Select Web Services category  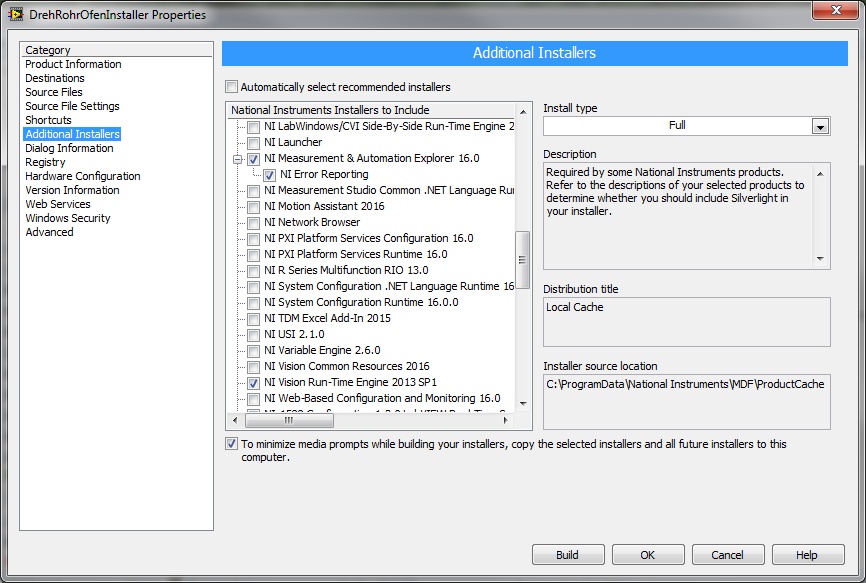pos(57,204)
